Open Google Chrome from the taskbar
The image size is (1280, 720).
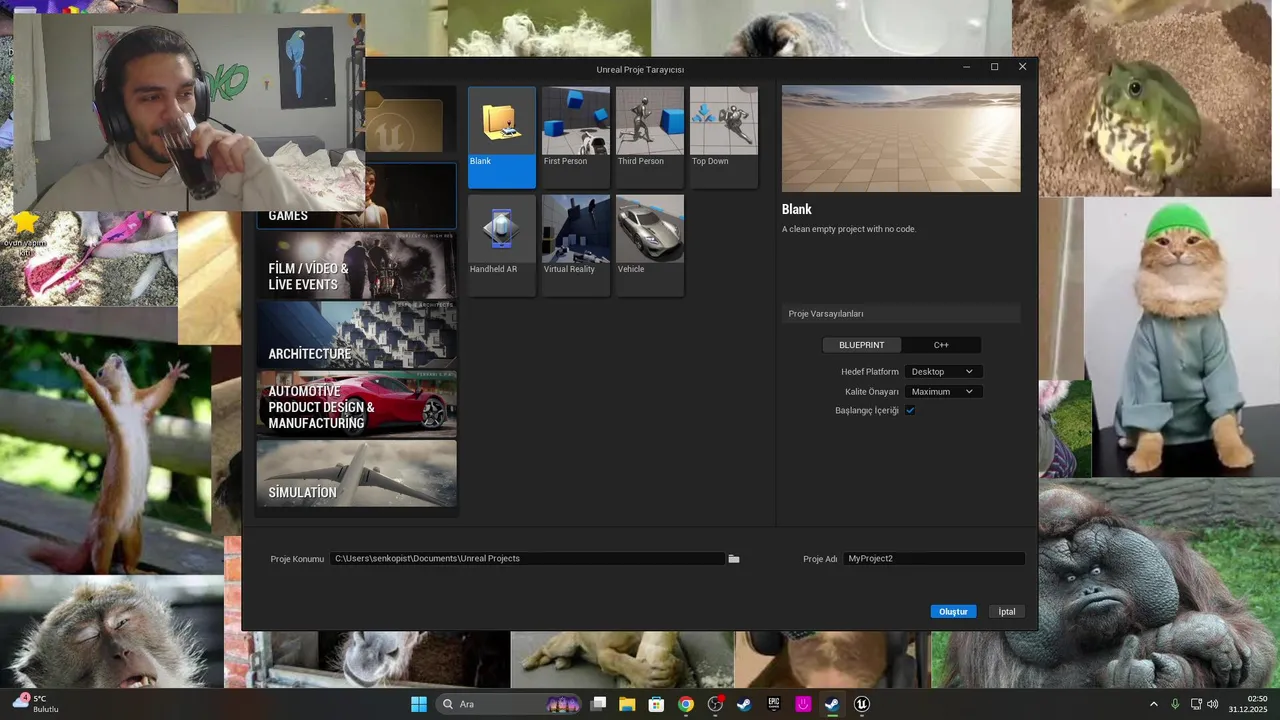(686, 704)
